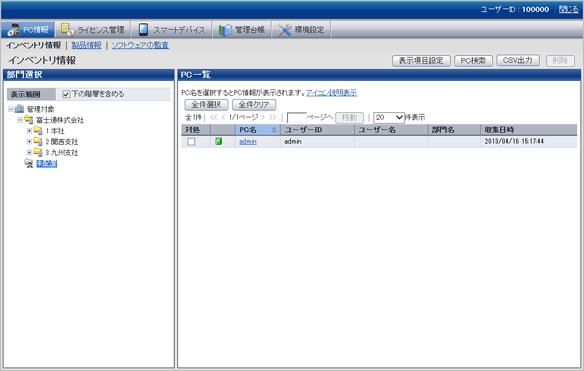The height and width of the screenshot is (371, 584).
Task: Select 管理対象 in the tree
Action: point(40,109)
